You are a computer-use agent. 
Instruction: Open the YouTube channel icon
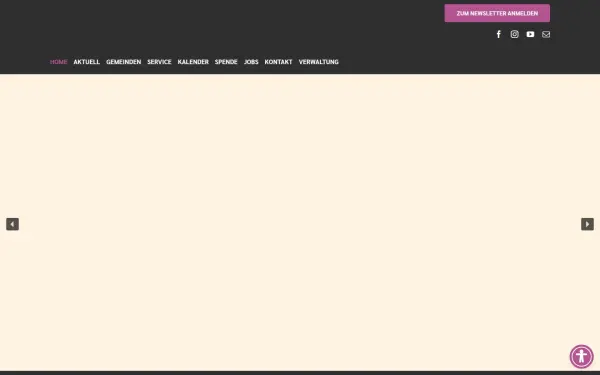click(x=530, y=34)
